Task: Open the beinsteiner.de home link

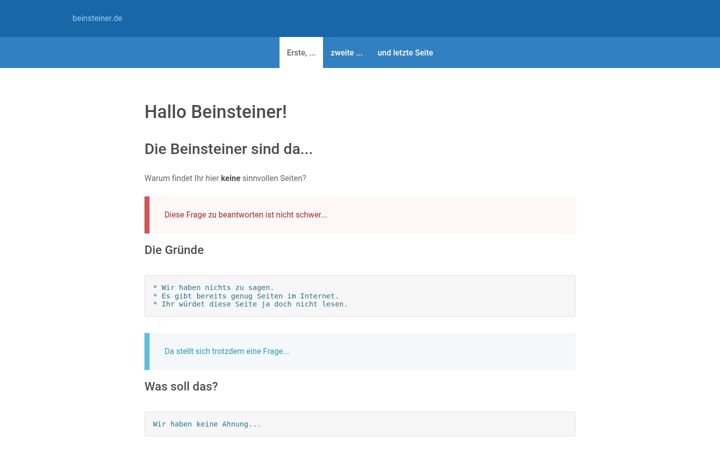Action: click(97, 18)
